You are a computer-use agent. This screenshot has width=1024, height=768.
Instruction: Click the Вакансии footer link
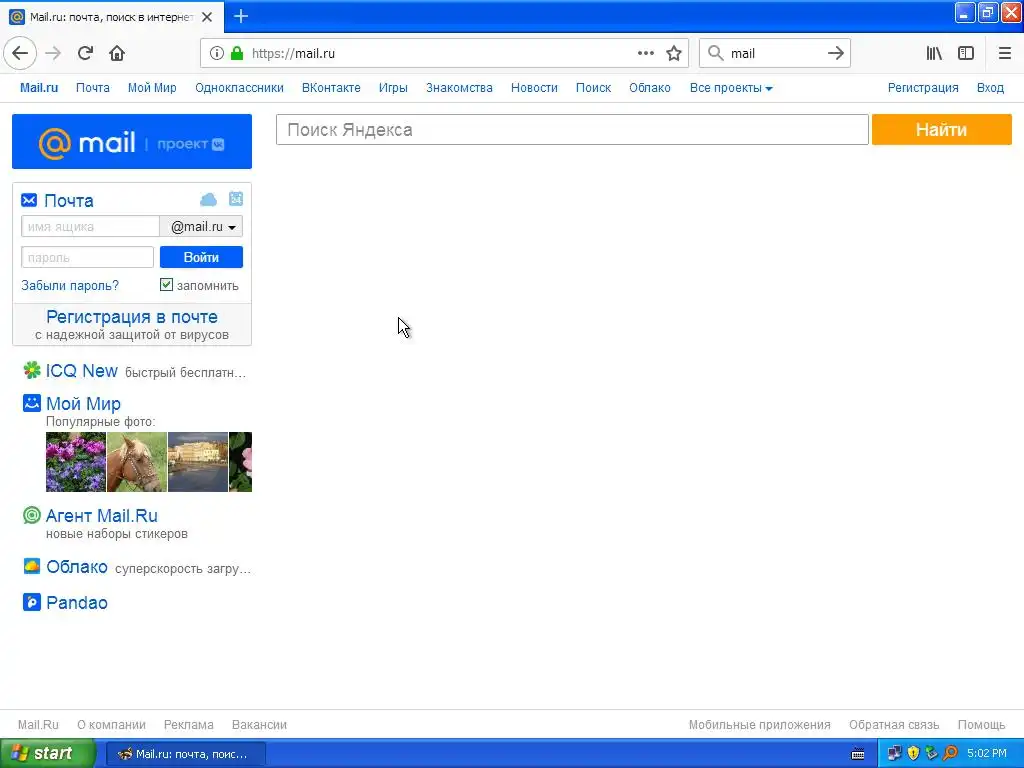259,725
